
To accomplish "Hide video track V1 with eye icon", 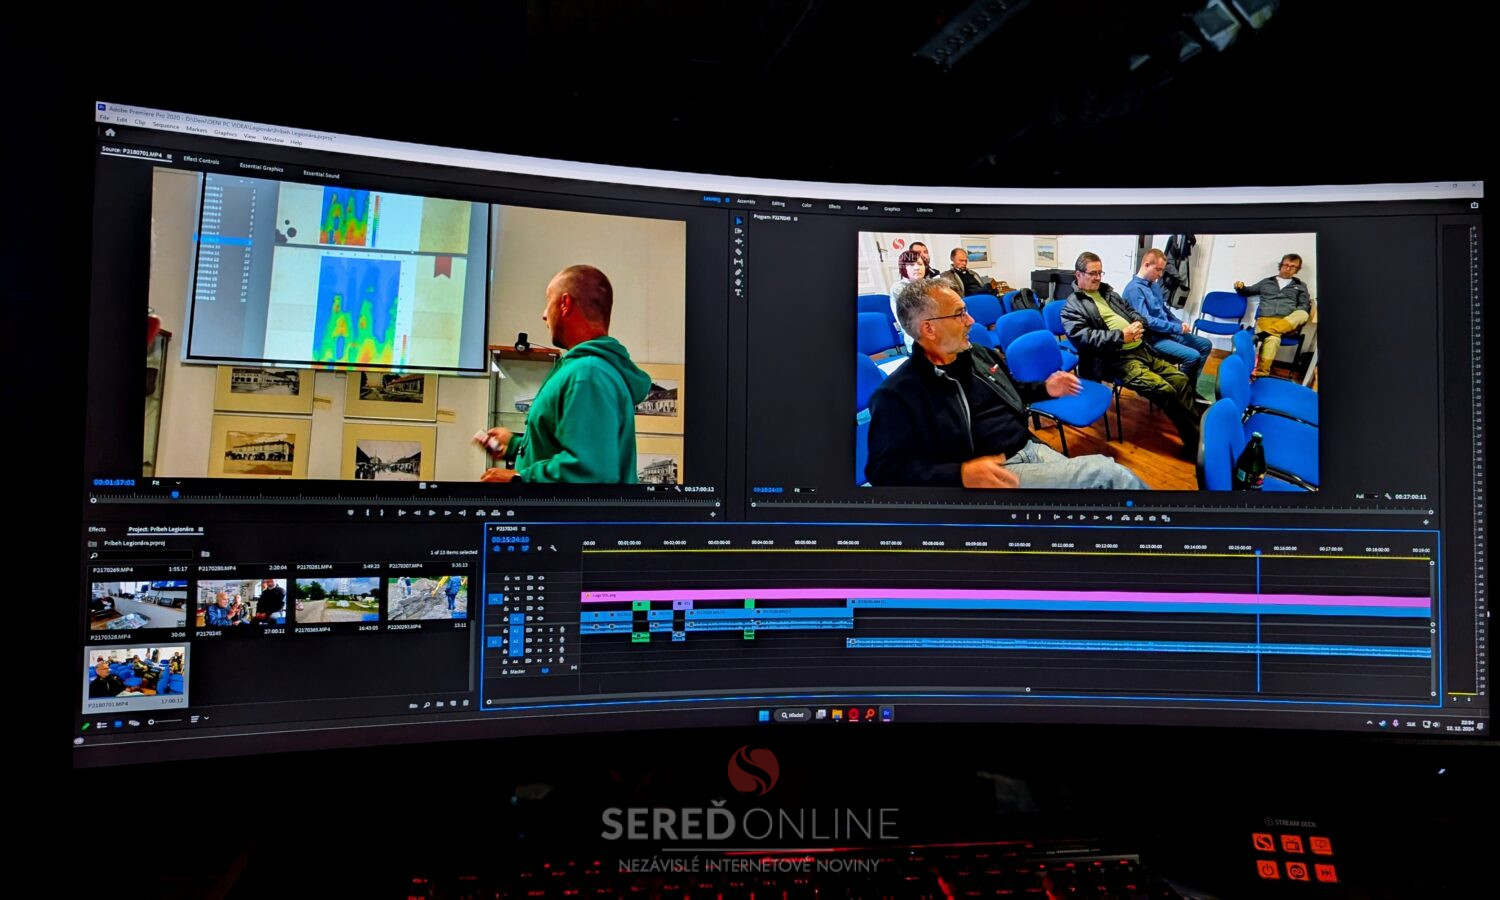I will (540, 618).
